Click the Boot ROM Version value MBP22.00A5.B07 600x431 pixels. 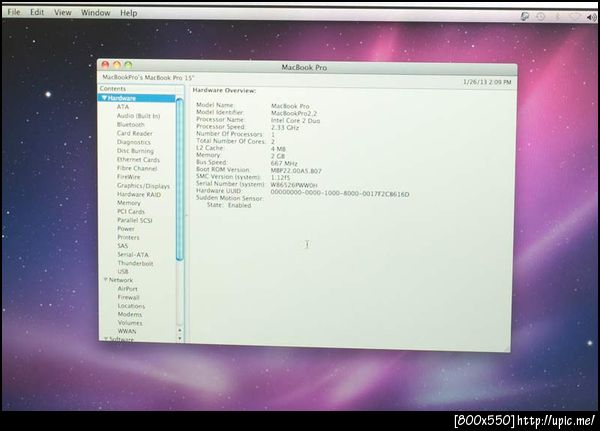(x=296, y=171)
